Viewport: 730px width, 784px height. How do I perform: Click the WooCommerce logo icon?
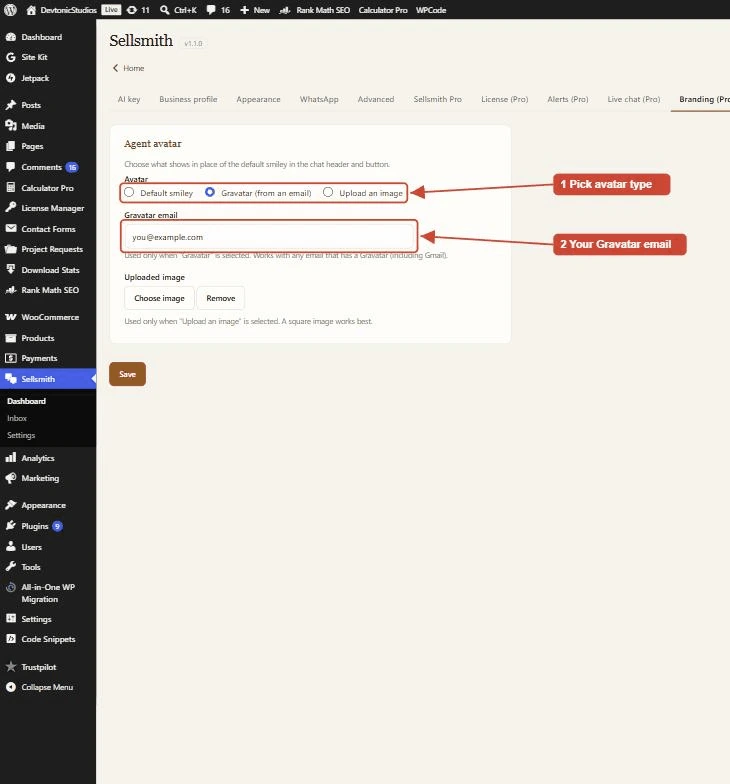tap(10, 317)
